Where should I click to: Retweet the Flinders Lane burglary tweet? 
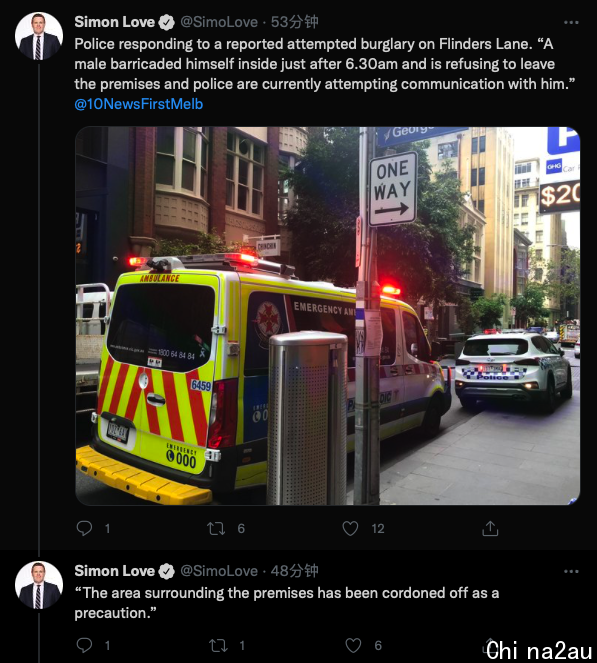coord(216,529)
